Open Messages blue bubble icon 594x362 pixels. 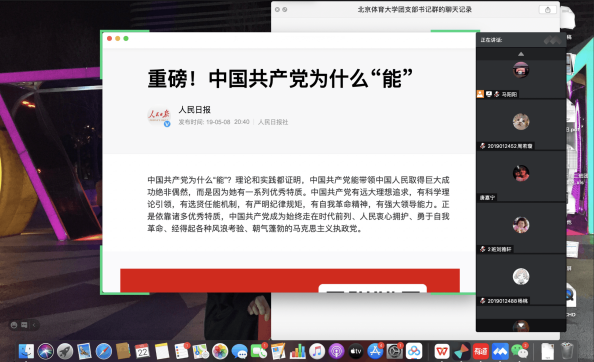tap(239, 352)
